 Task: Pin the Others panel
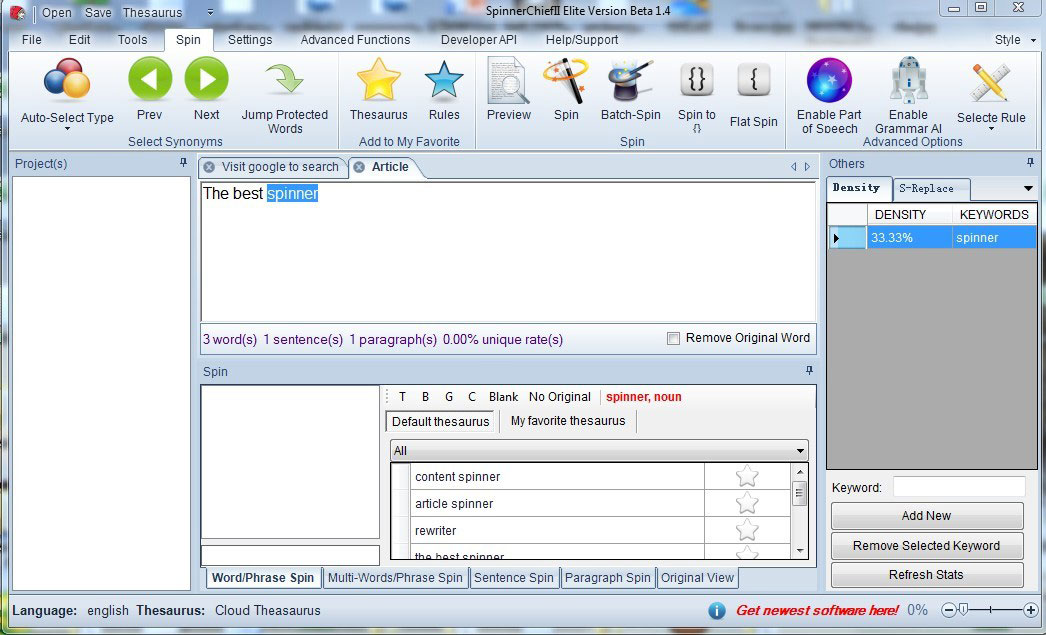[1030, 163]
